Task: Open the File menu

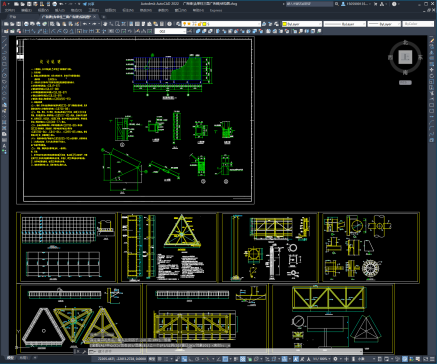Action: click(9, 10)
